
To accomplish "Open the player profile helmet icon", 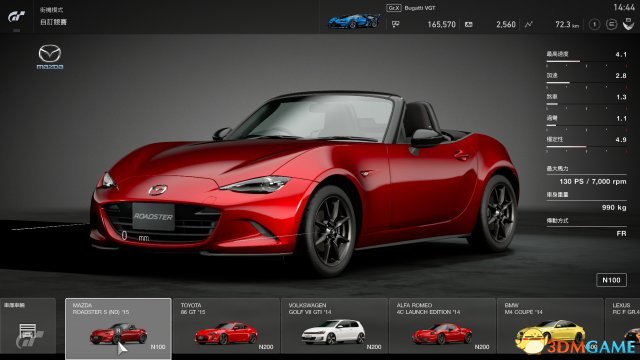I will point(629,24).
